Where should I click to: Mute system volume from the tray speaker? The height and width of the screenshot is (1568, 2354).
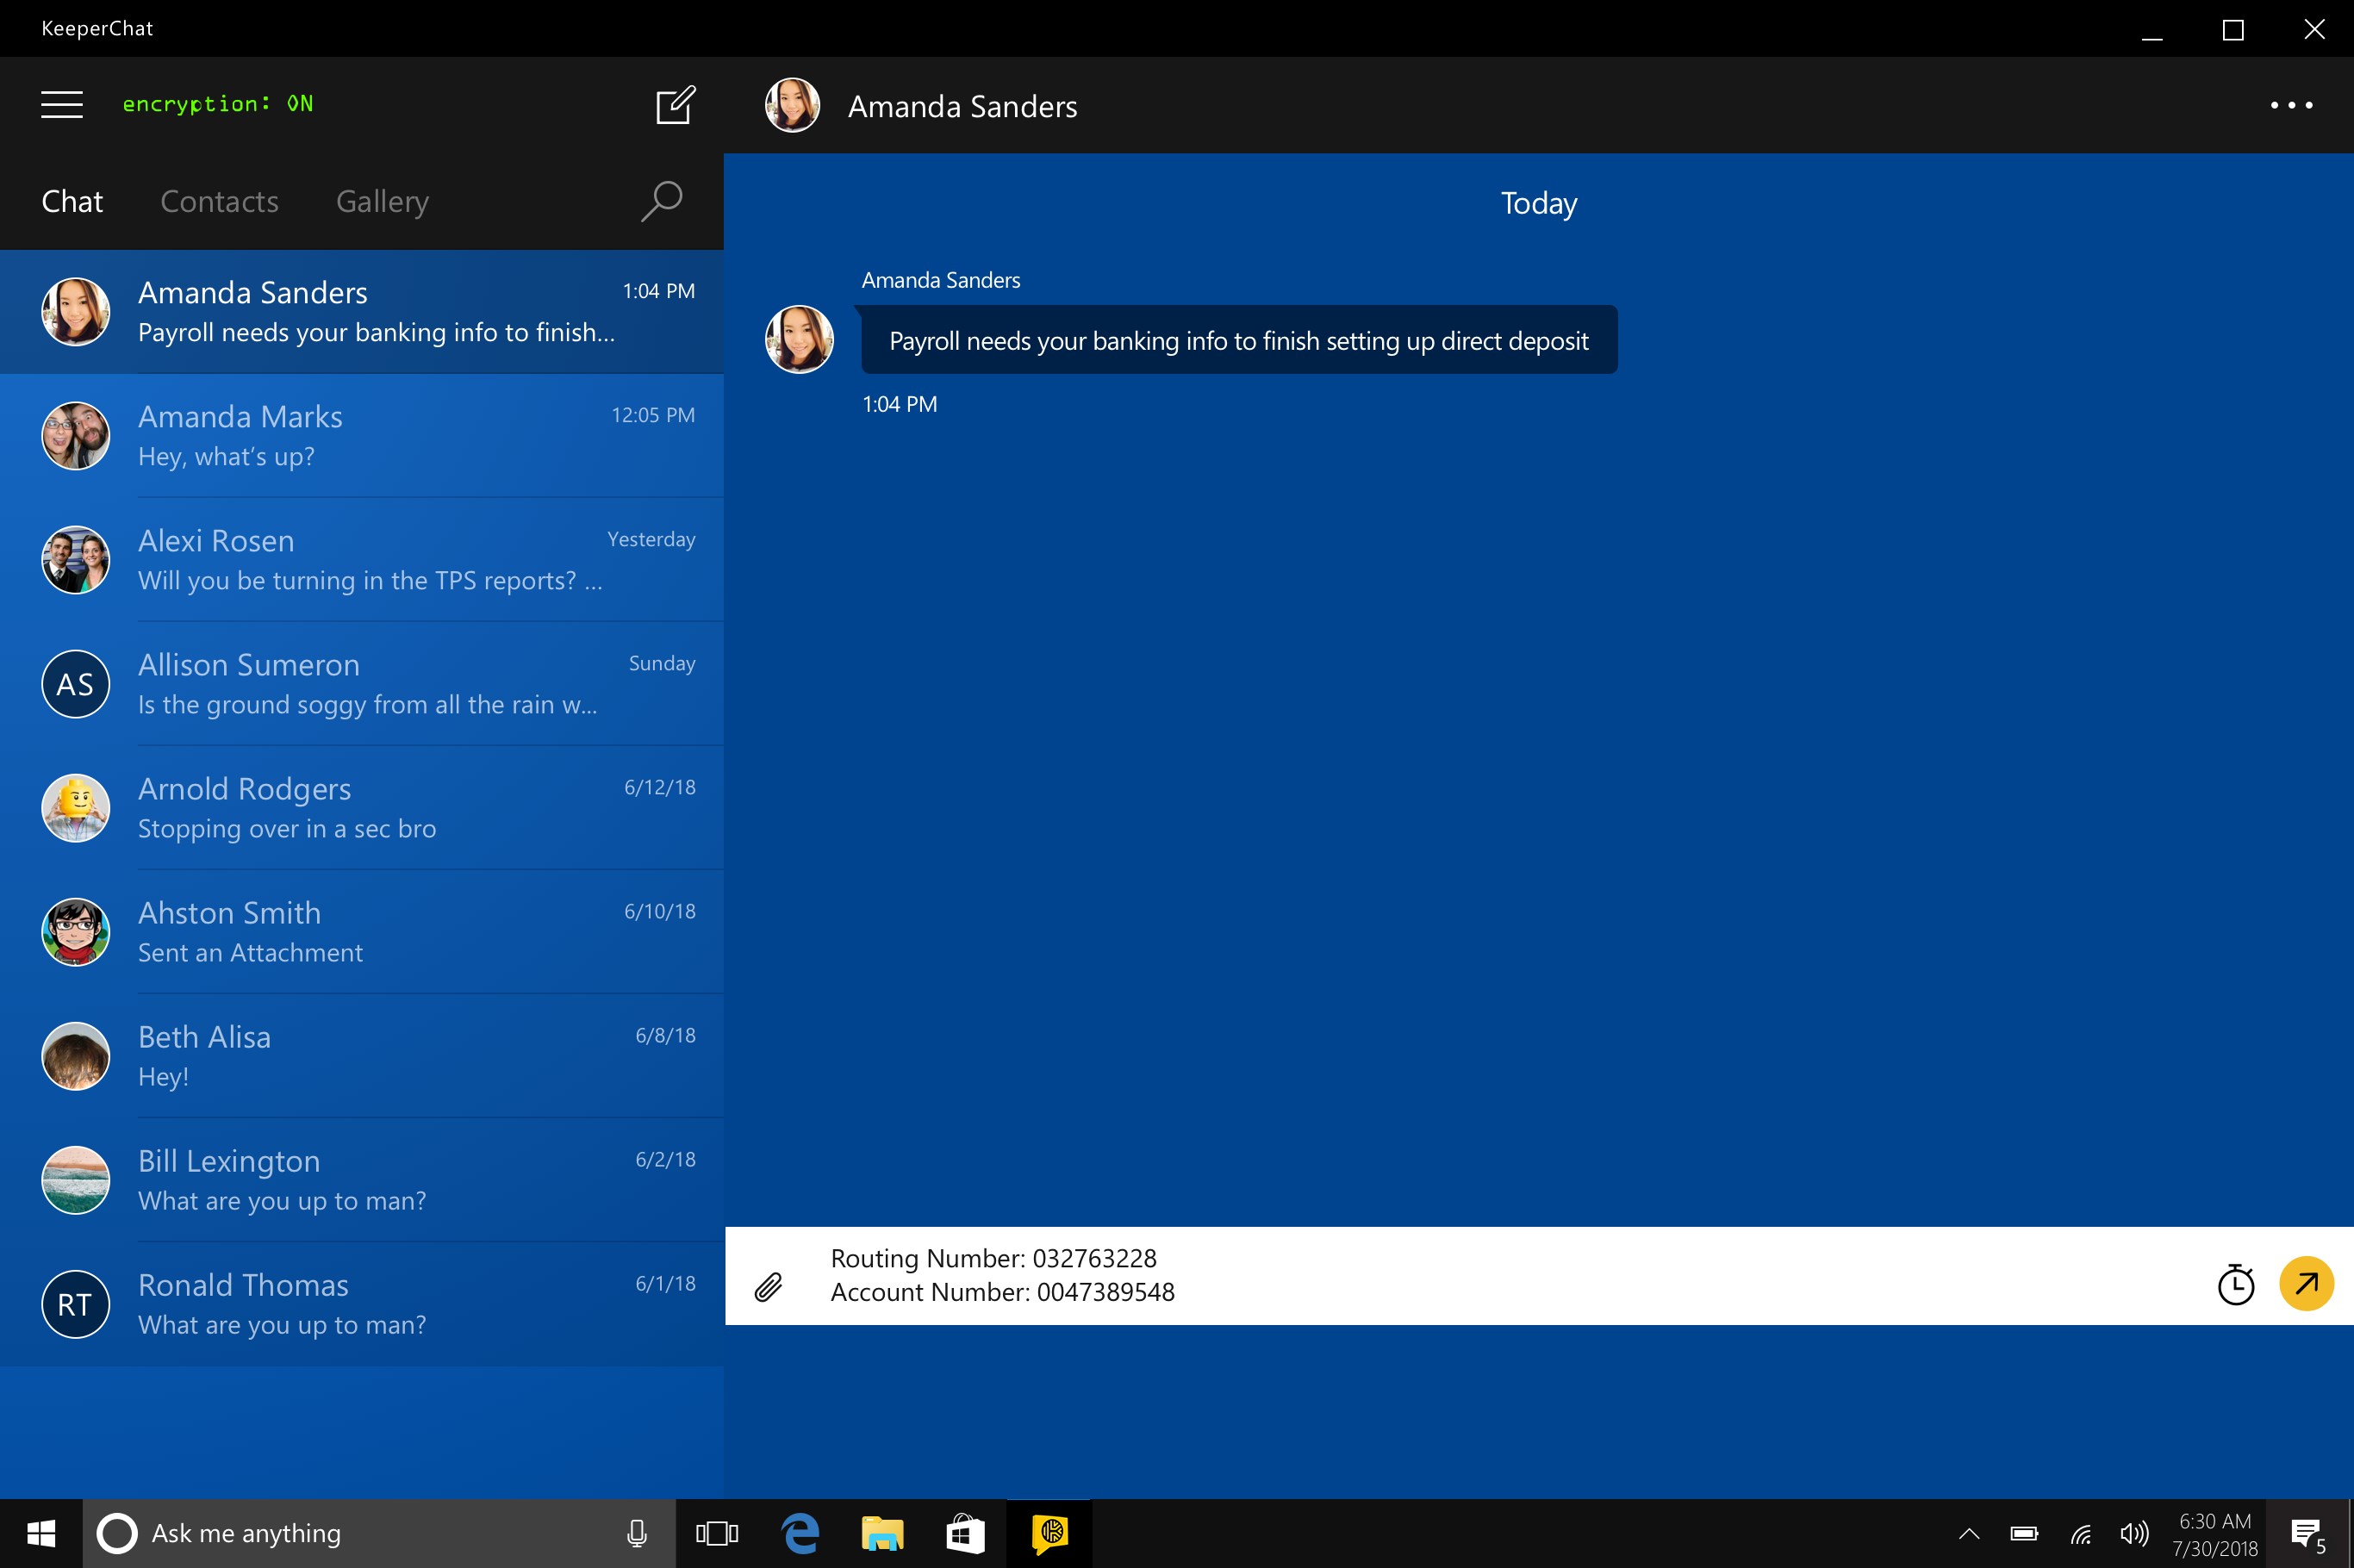pos(2133,1533)
